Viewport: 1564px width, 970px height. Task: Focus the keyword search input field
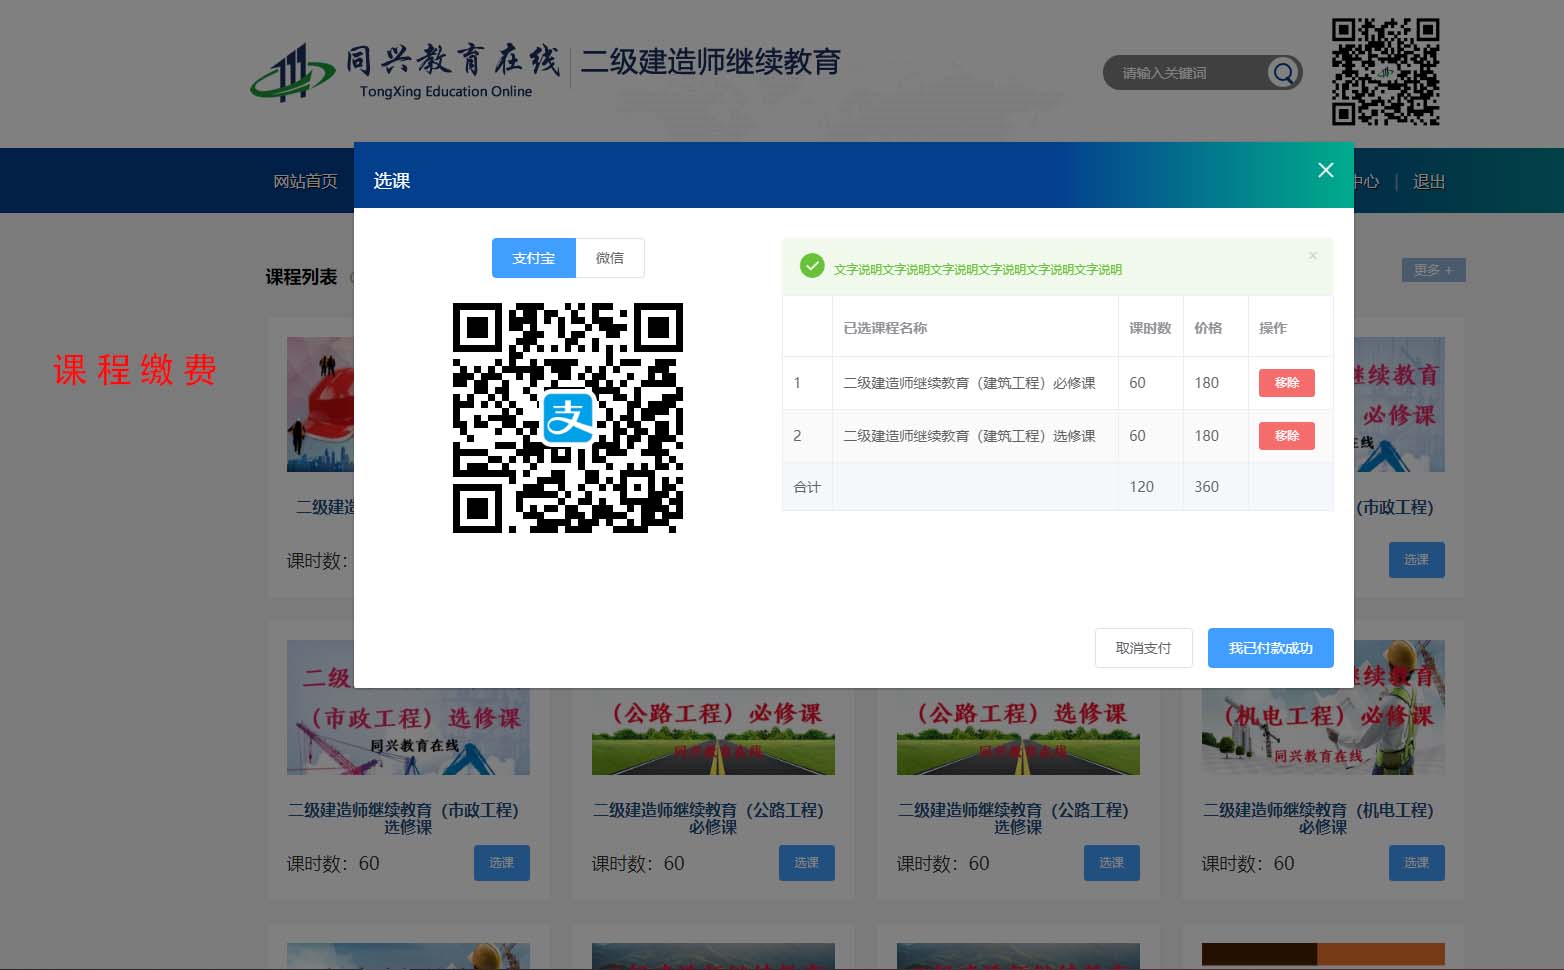coord(1185,72)
